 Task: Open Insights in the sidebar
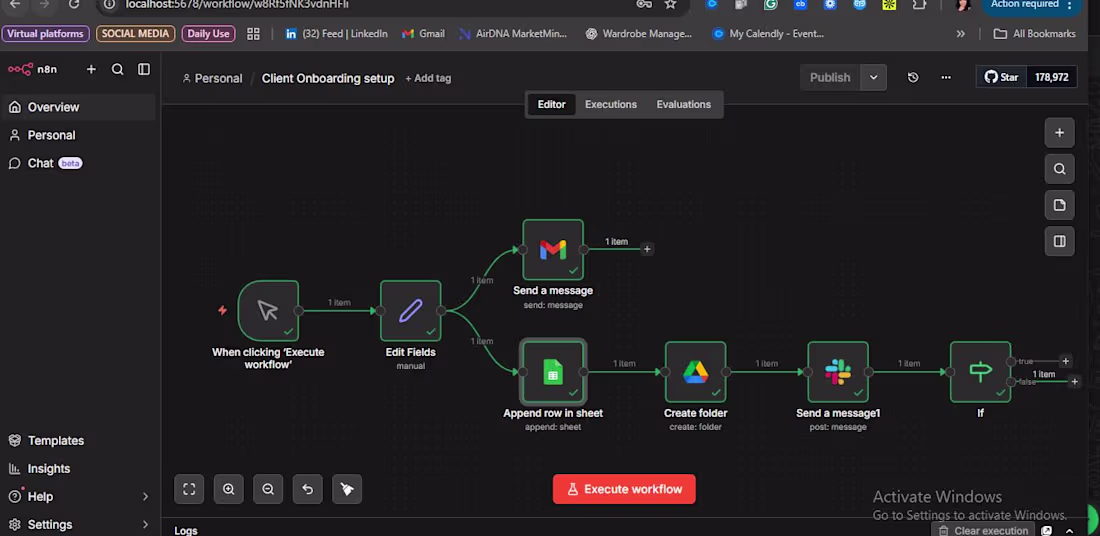tap(78, 469)
